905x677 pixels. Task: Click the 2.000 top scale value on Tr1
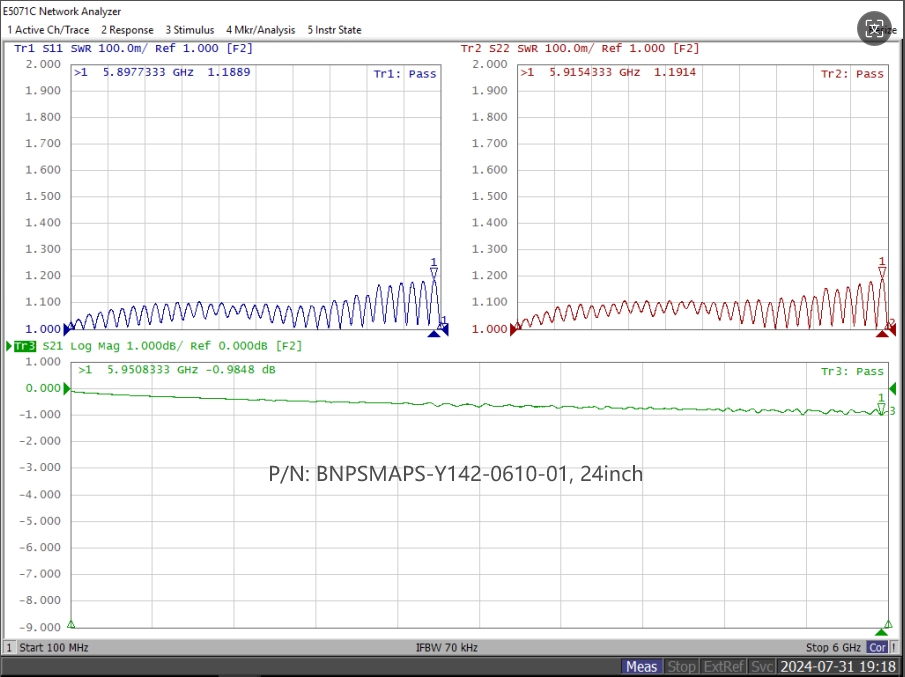(43, 64)
